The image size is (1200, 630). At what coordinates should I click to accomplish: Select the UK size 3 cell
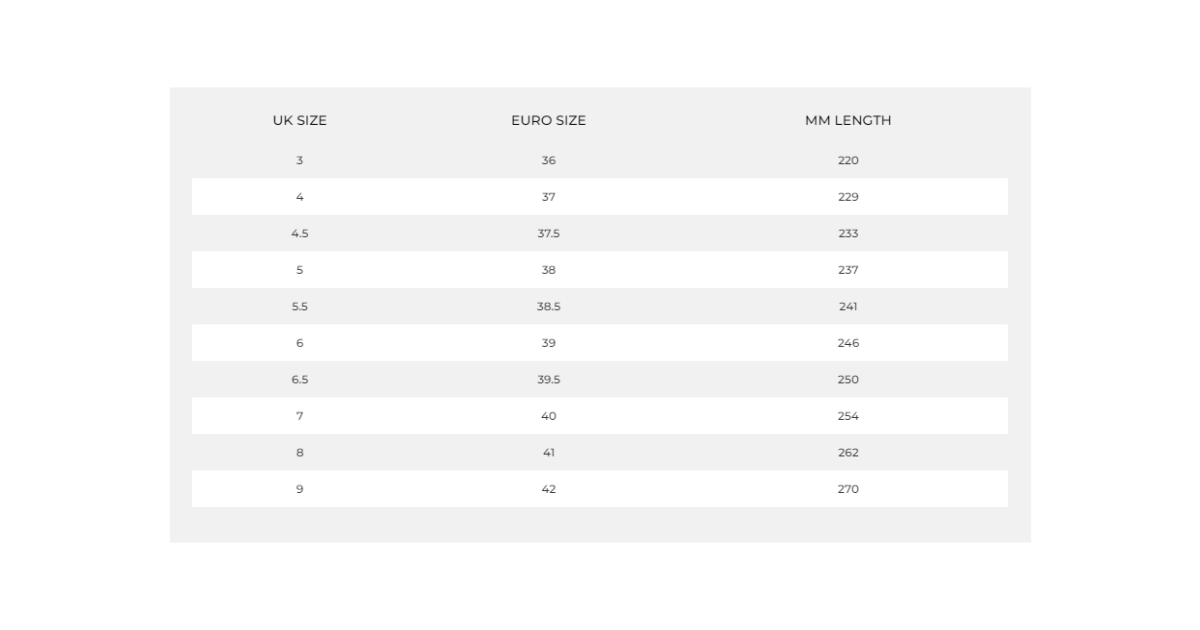[299, 160]
